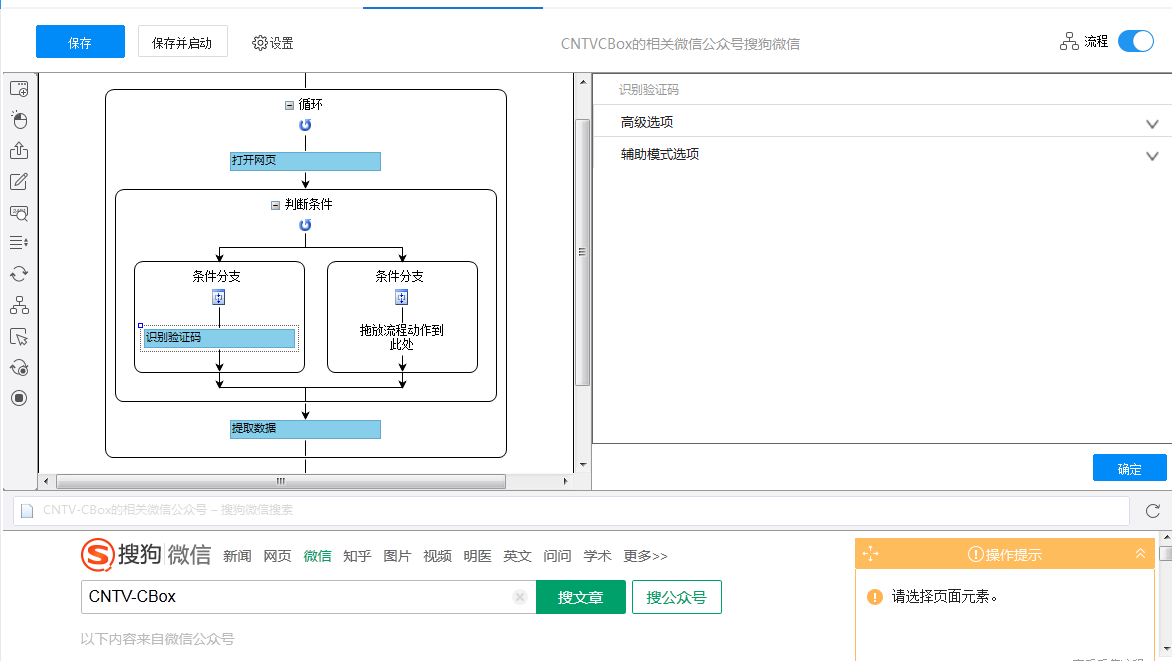Open the 明医 tab in Sogou

coord(477,556)
